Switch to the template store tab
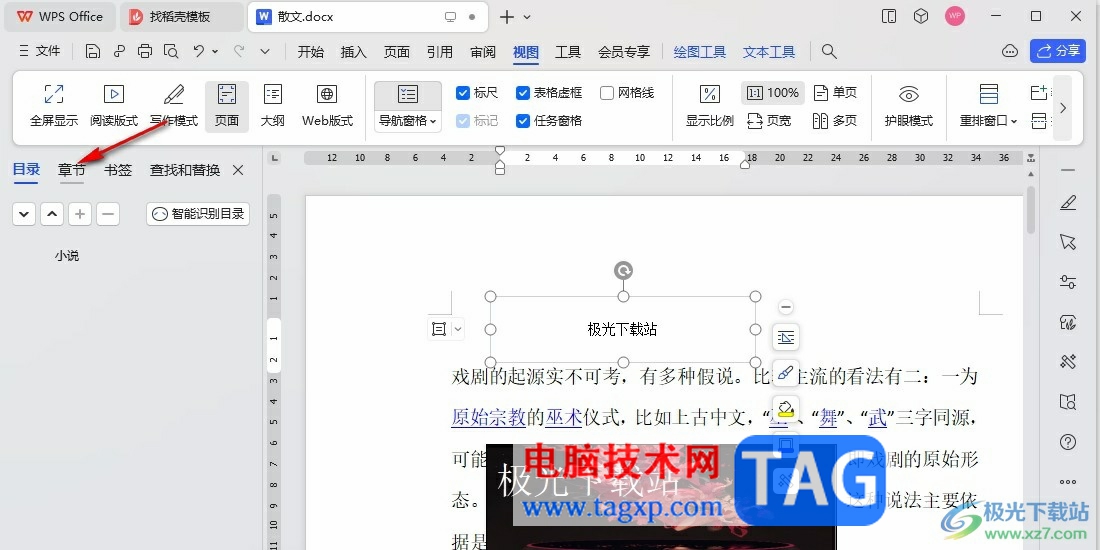Screen dimensions: 1100x550 pos(182,17)
